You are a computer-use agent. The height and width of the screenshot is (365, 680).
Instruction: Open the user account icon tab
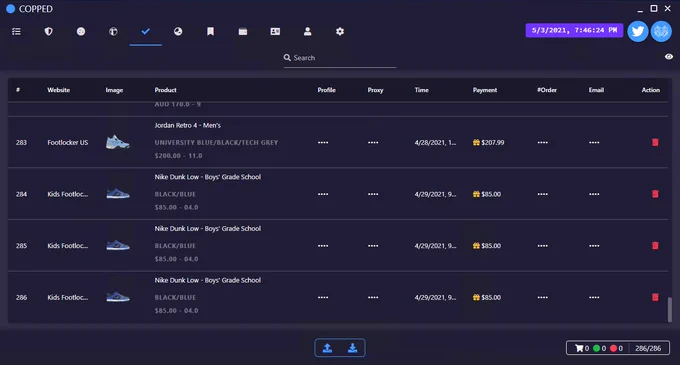point(307,31)
